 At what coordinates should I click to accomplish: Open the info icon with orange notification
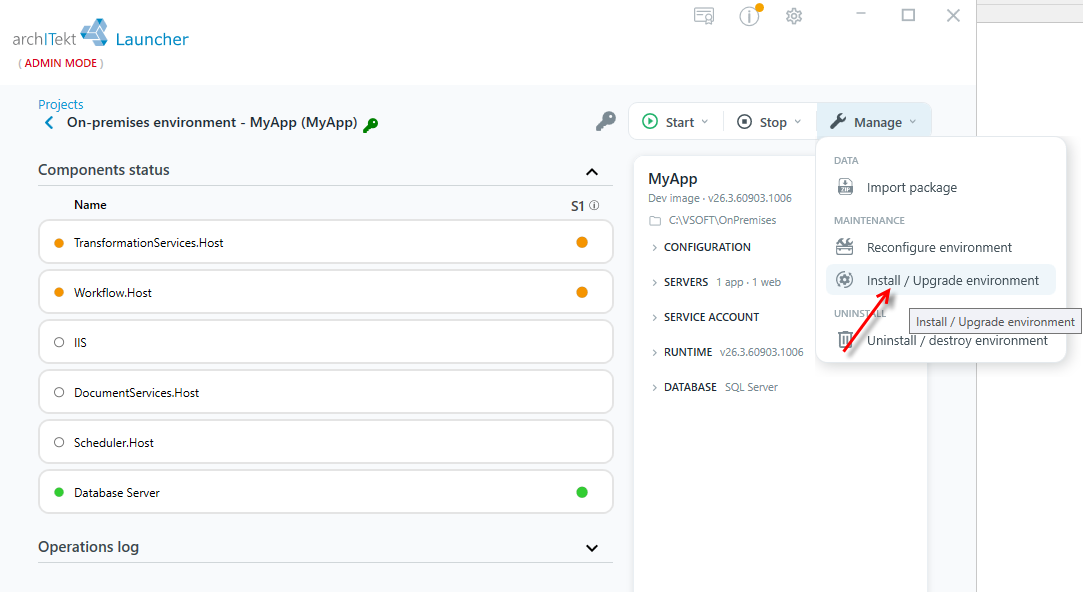[x=750, y=15]
